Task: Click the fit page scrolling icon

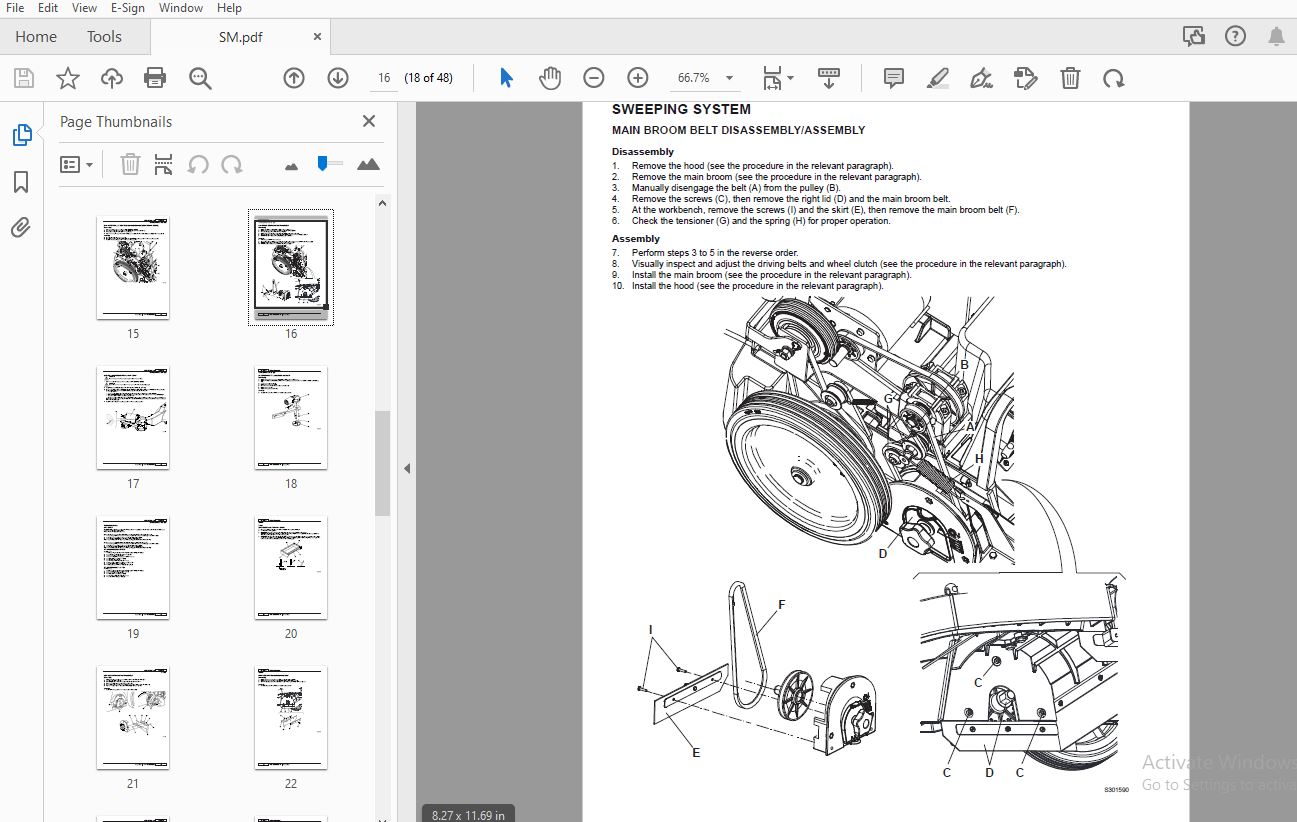Action: point(773,78)
